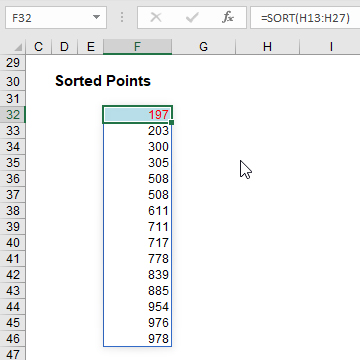This screenshot has height=360, width=360.
Task: Select column C header
Action: [39, 47]
